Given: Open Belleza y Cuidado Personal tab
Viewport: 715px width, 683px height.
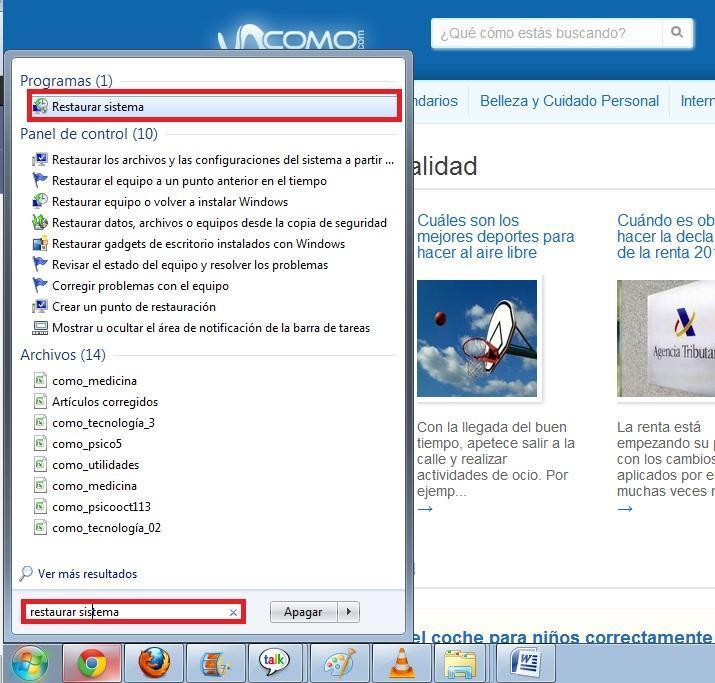Looking at the screenshot, I should 569,101.
